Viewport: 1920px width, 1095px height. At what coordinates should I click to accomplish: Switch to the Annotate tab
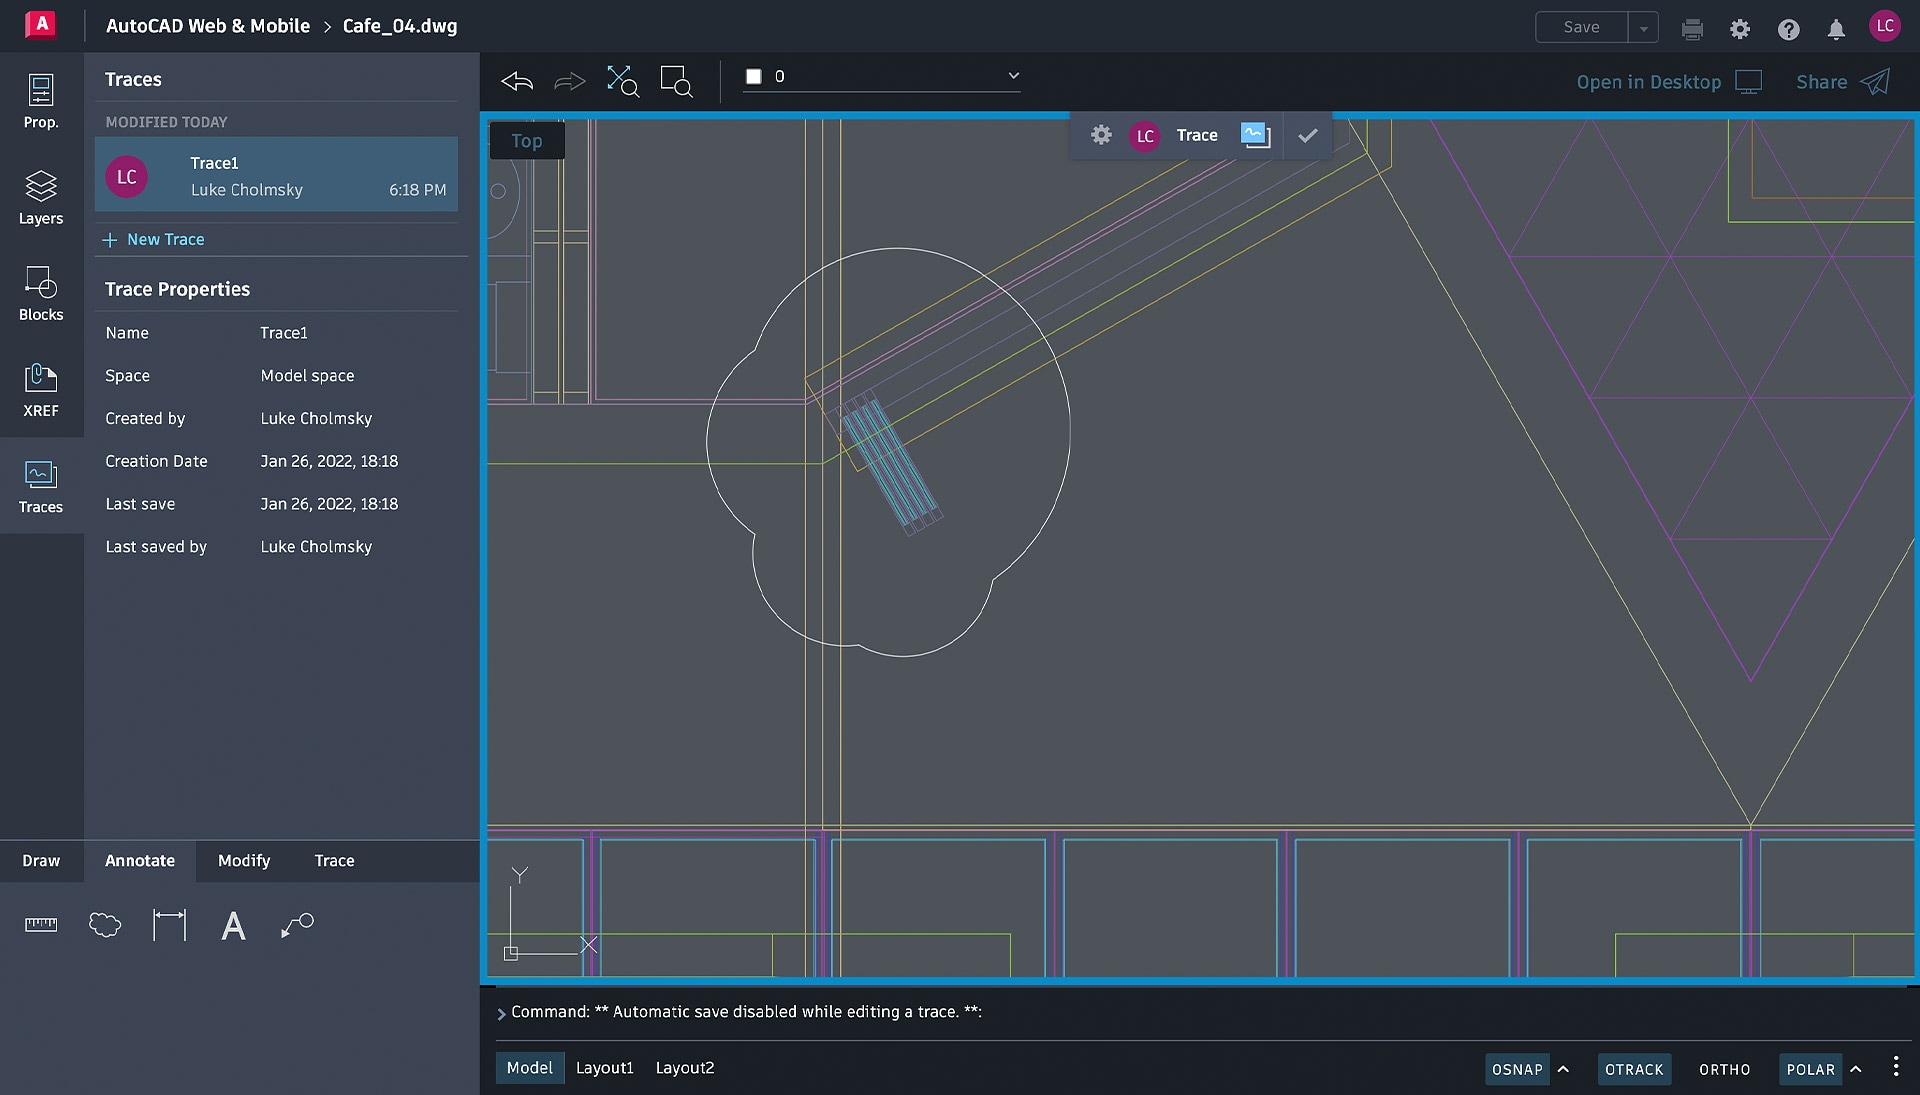pos(138,859)
